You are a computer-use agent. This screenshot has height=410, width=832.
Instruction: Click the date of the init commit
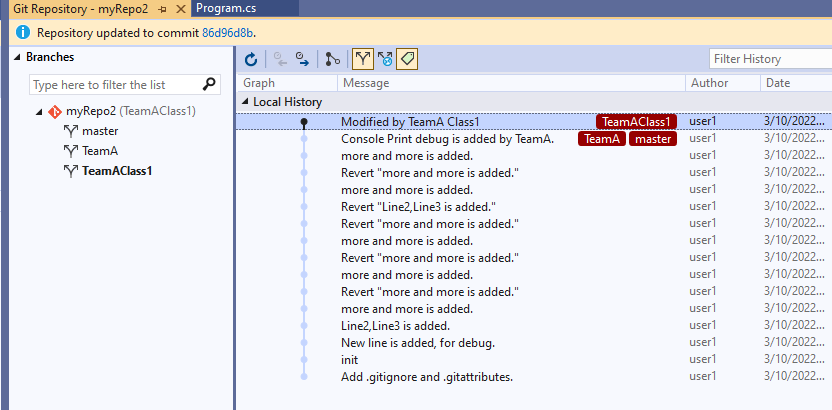click(794, 360)
